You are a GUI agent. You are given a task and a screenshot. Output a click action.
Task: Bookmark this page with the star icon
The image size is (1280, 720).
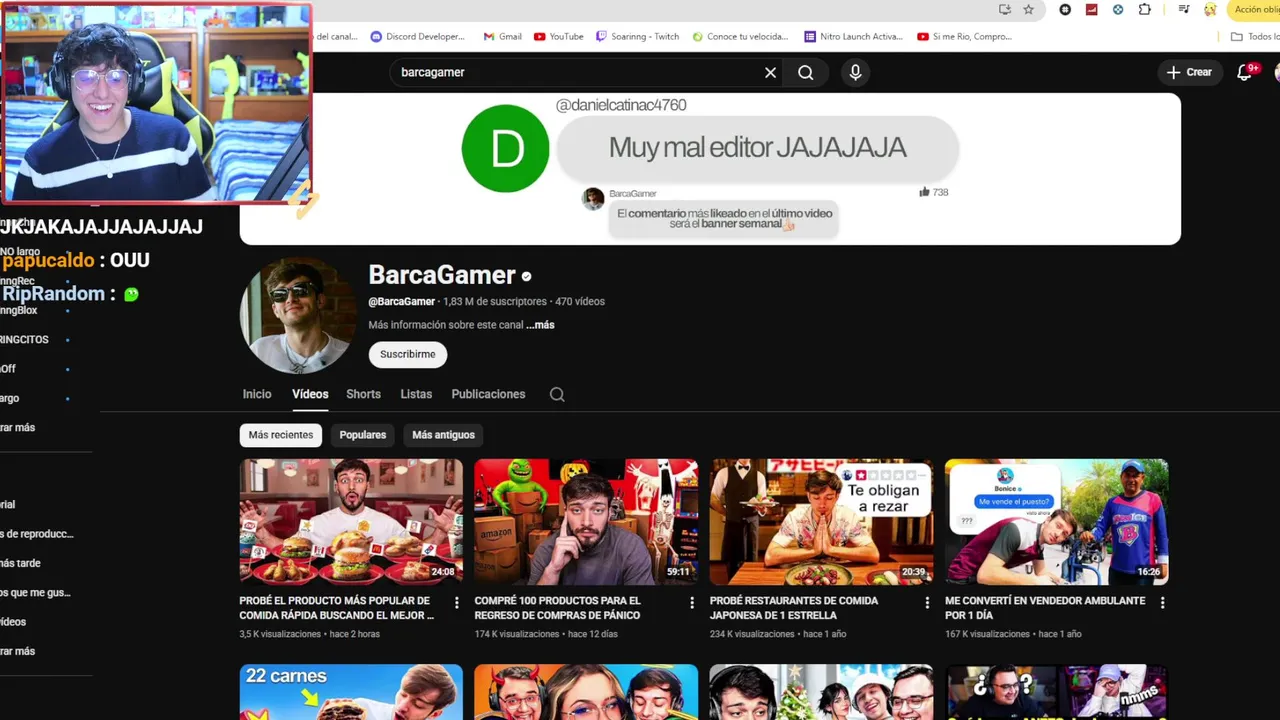1028,9
